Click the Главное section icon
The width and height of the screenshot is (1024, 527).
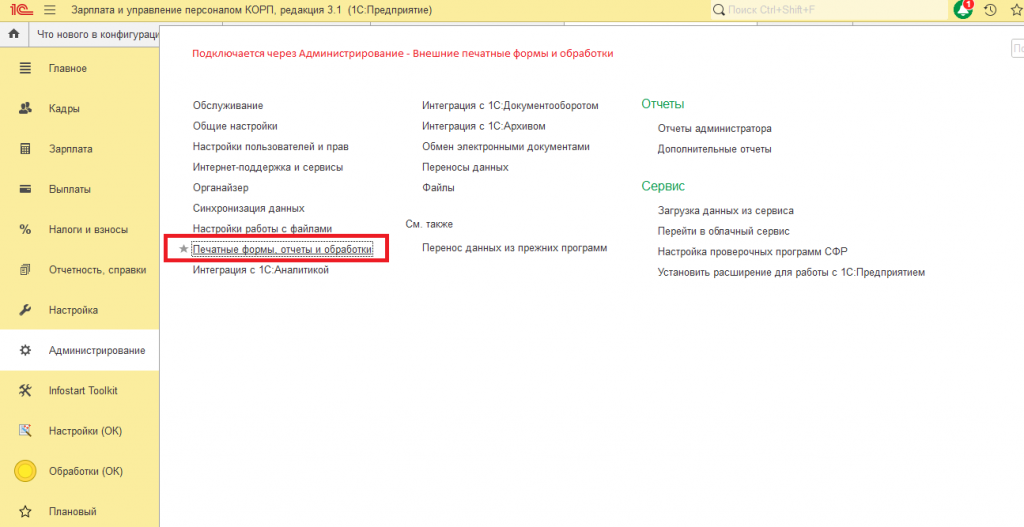[25, 68]
